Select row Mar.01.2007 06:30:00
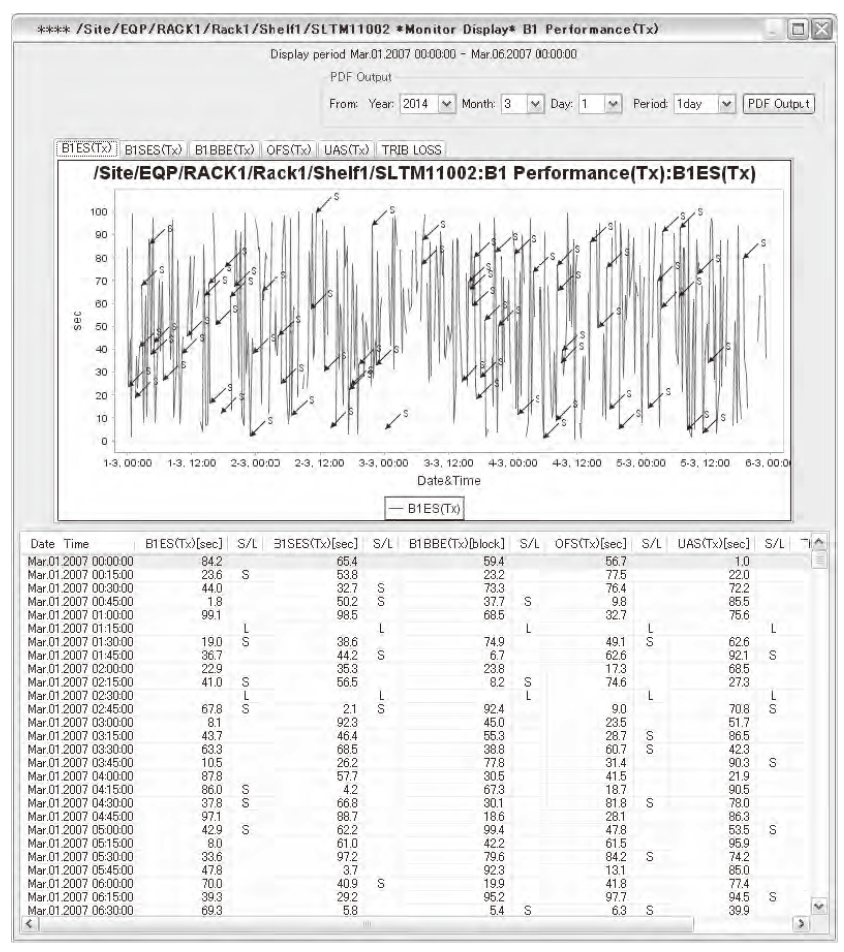The image size is (844, 952). [x=417, y=910]
